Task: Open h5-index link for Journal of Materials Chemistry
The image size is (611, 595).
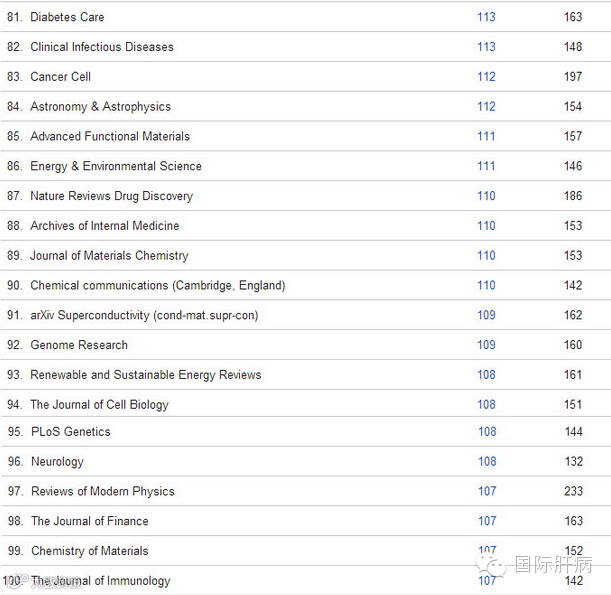Action: click(486, 255)
